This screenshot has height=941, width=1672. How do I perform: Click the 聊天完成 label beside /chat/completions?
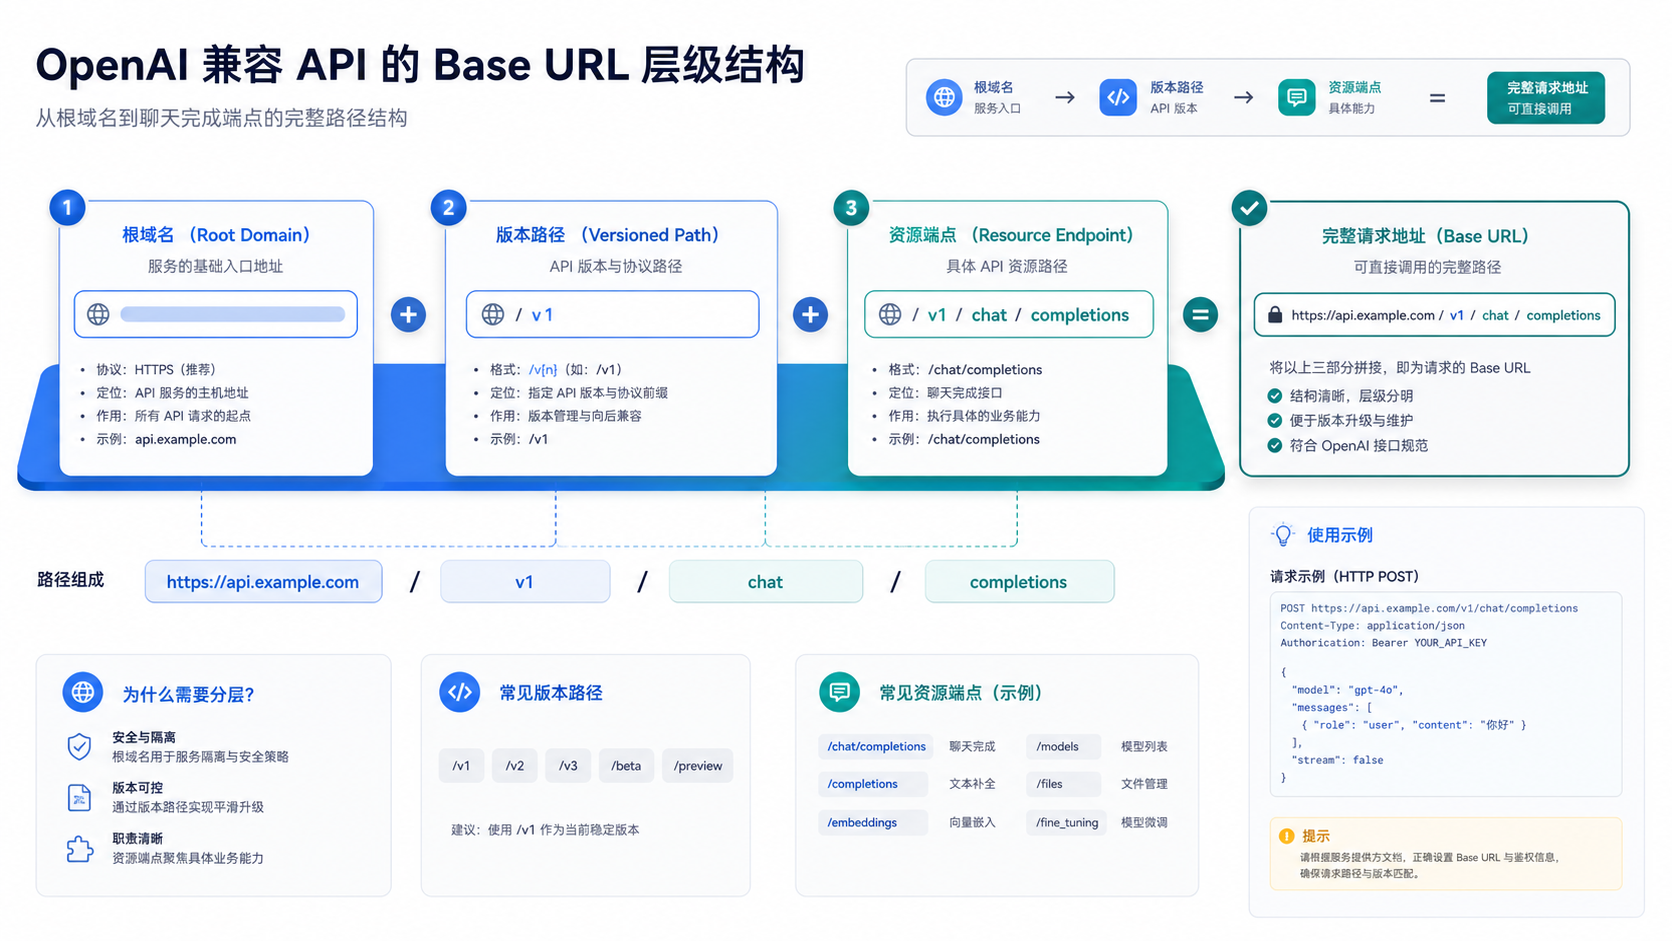pos(972,746)
